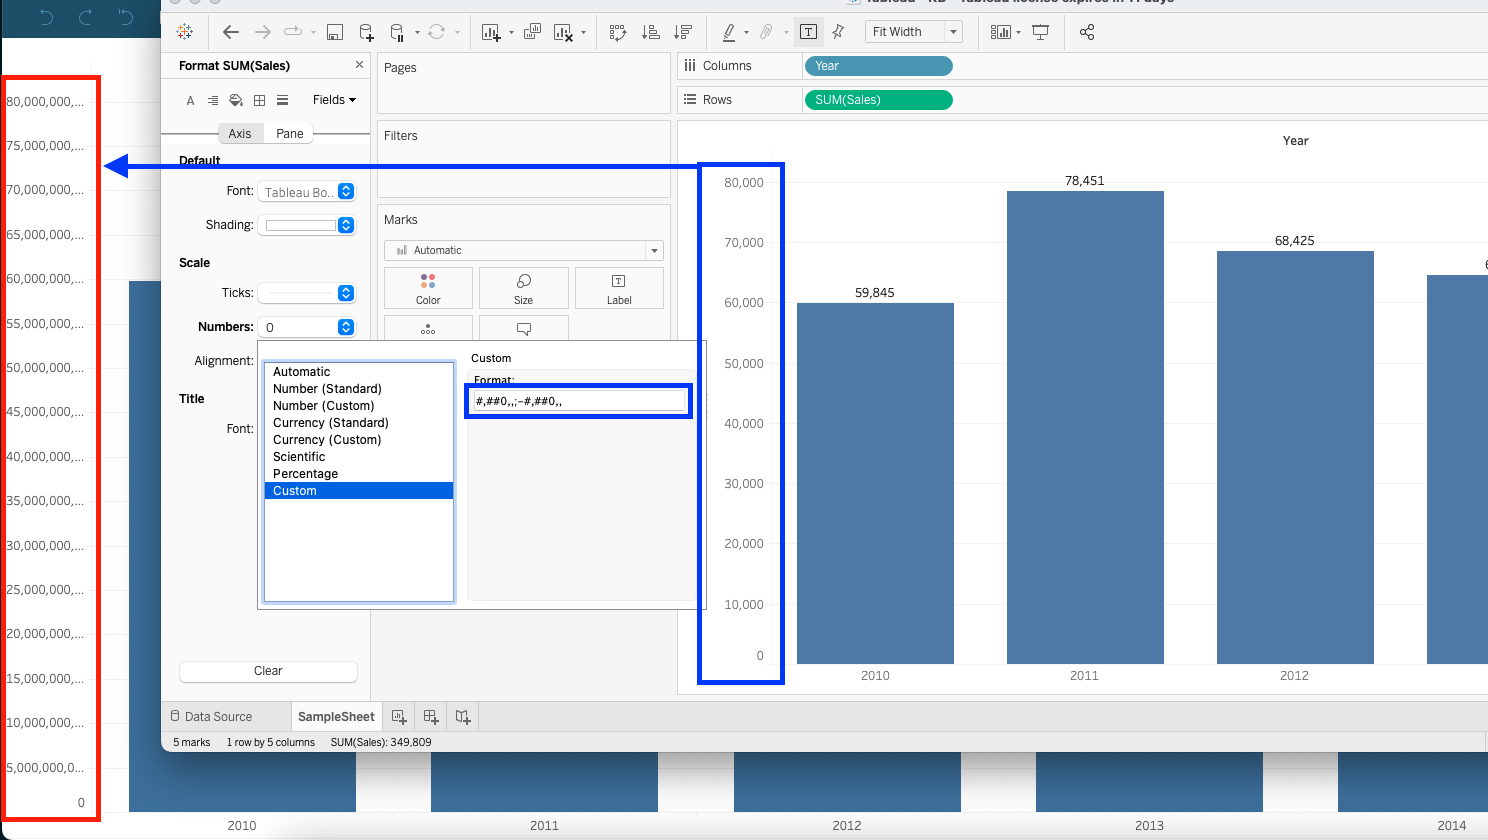Screen dimensions: 1488x840
Task: Click the Share workbook icon
Action: tap(1087, 32)
